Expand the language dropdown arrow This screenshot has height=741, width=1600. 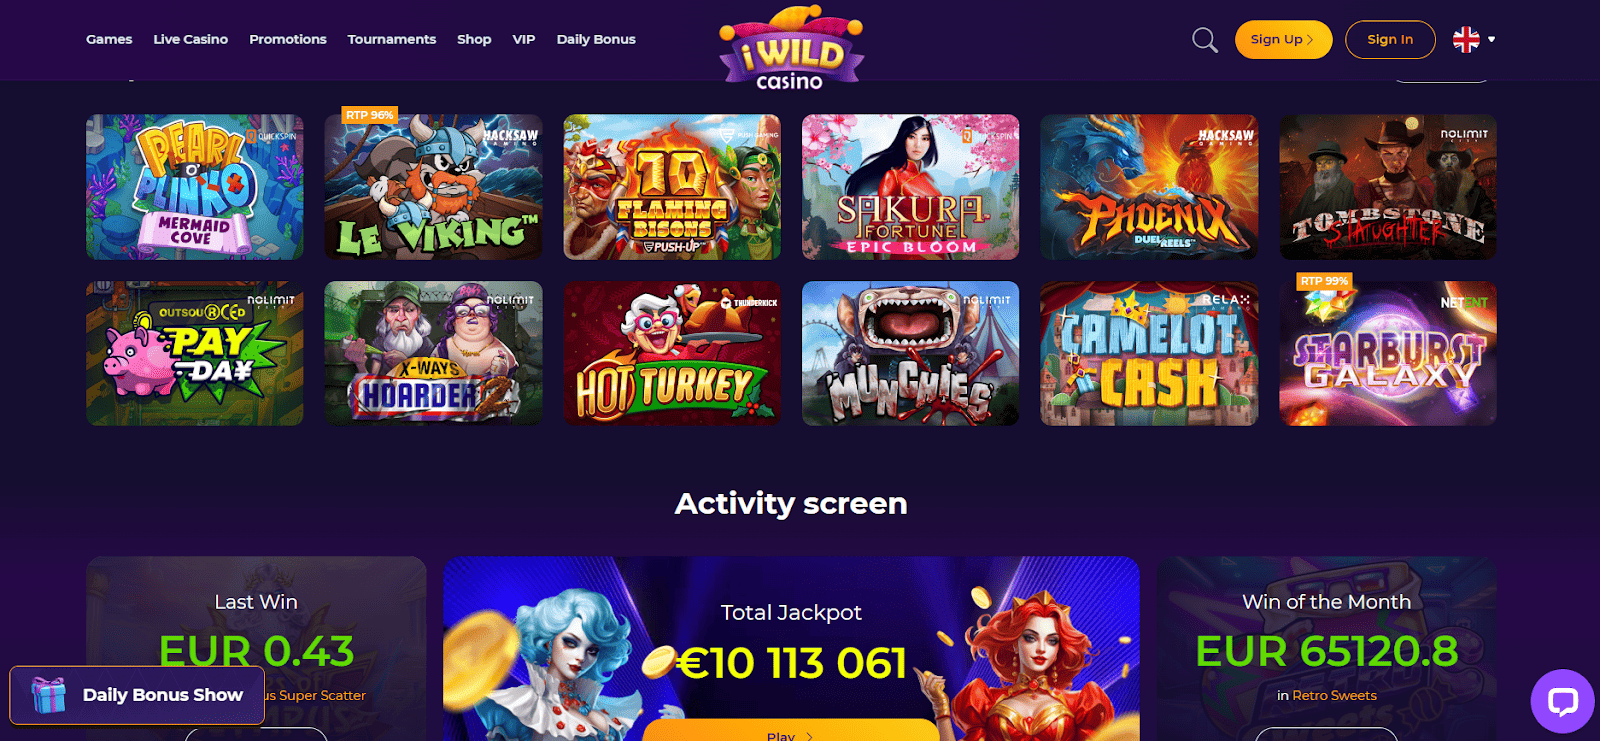click(1491, 40)
